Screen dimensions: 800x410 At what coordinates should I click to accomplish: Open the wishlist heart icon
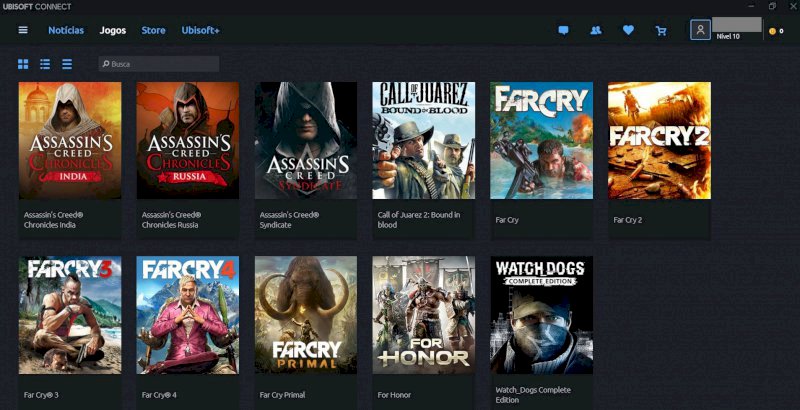[628, 31]
